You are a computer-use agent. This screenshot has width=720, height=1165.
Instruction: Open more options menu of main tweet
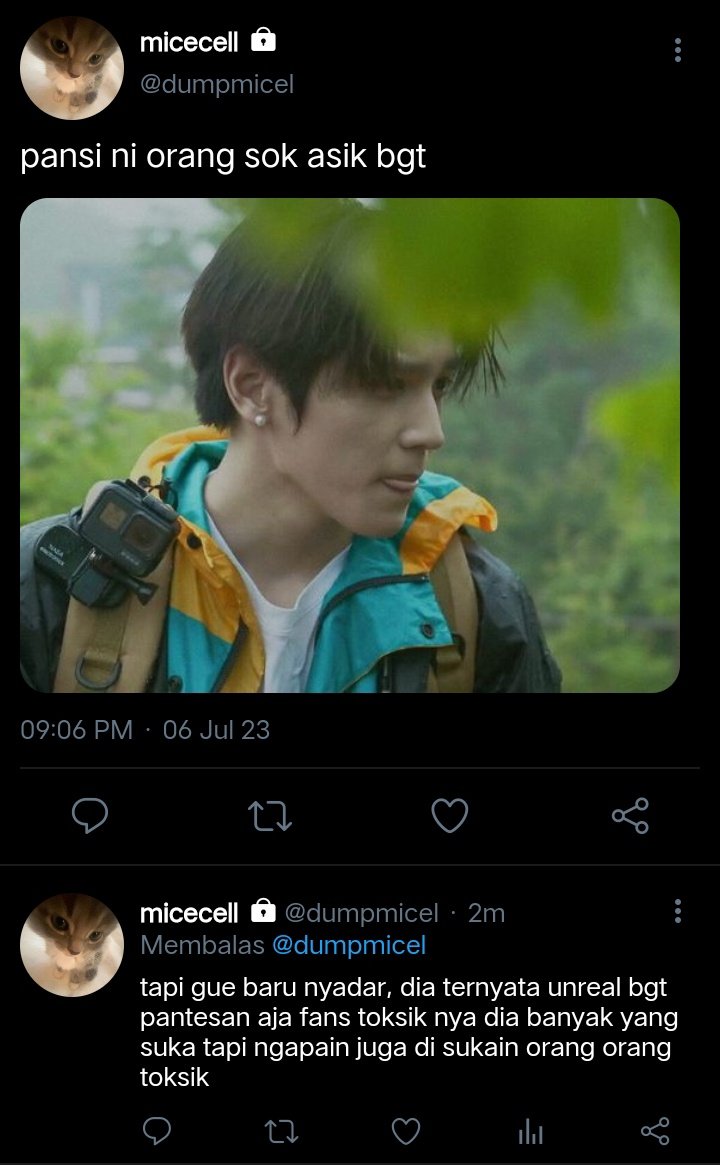point(678,51)
